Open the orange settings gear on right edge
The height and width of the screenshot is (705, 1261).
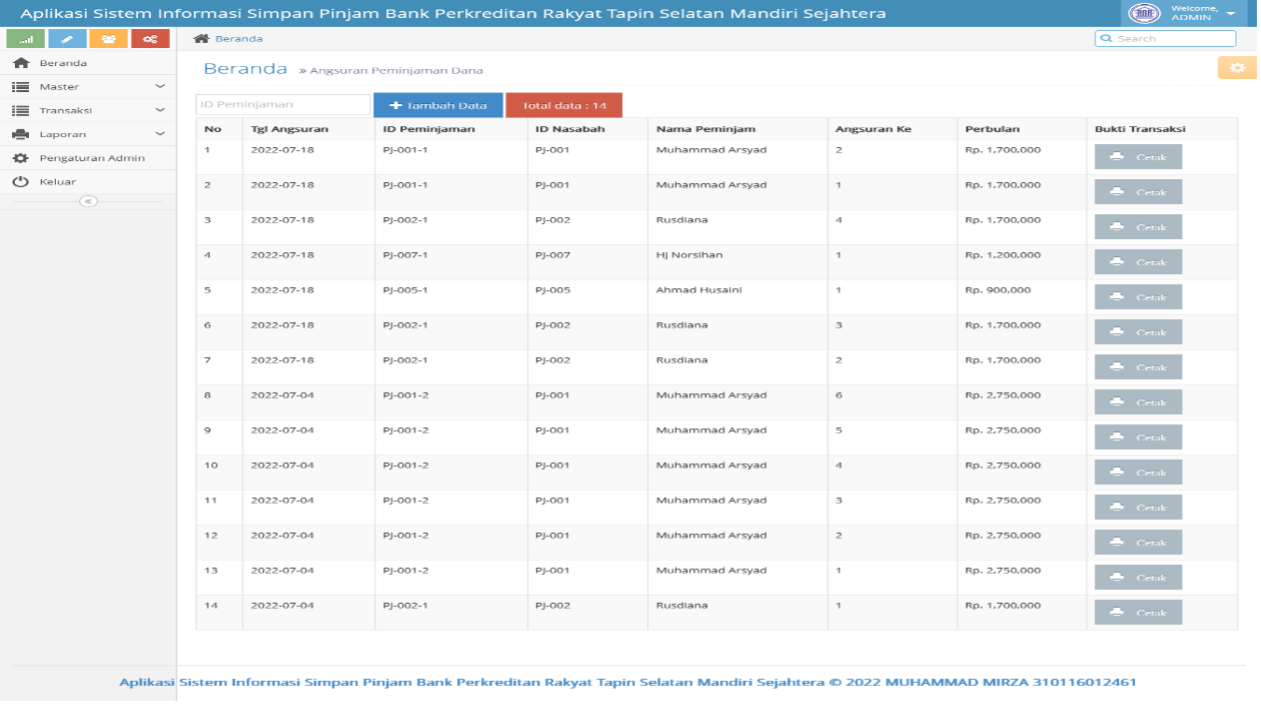[x=1237, y=68]
